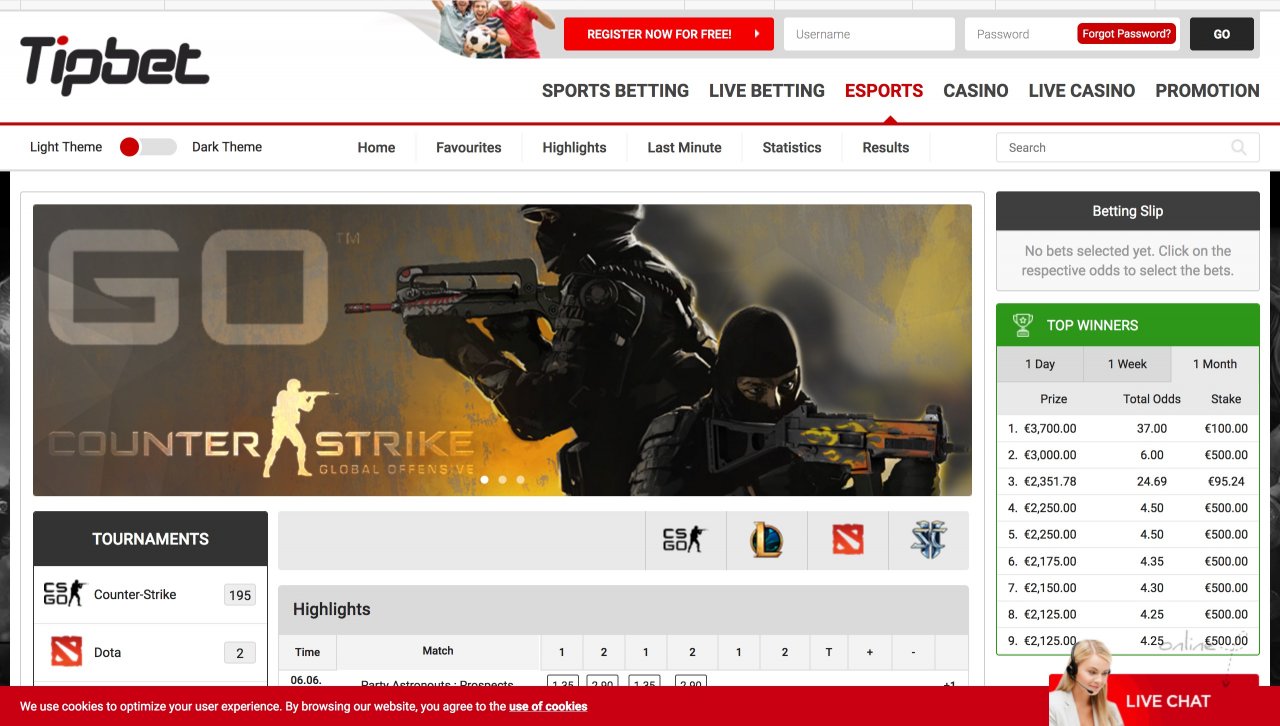
Task: Click the Betting Slip header
Action: (1128, 211)
